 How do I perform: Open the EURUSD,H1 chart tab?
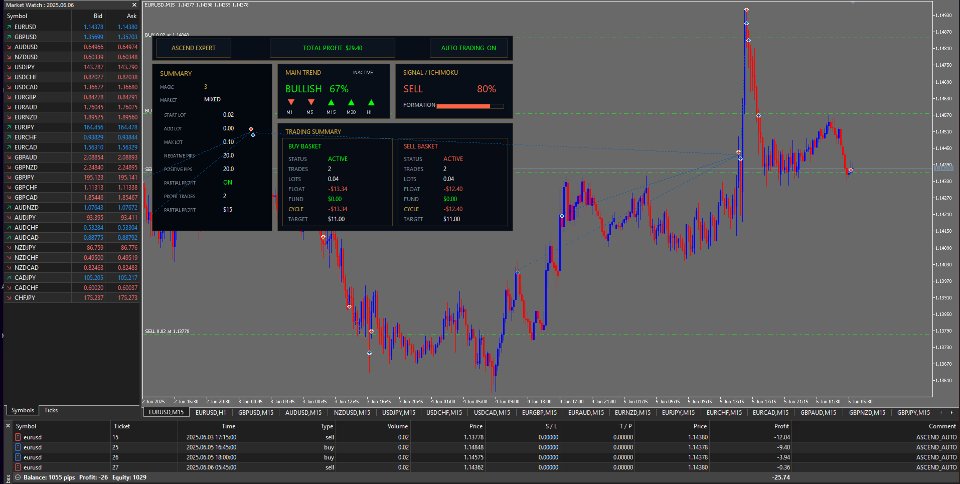211,412
